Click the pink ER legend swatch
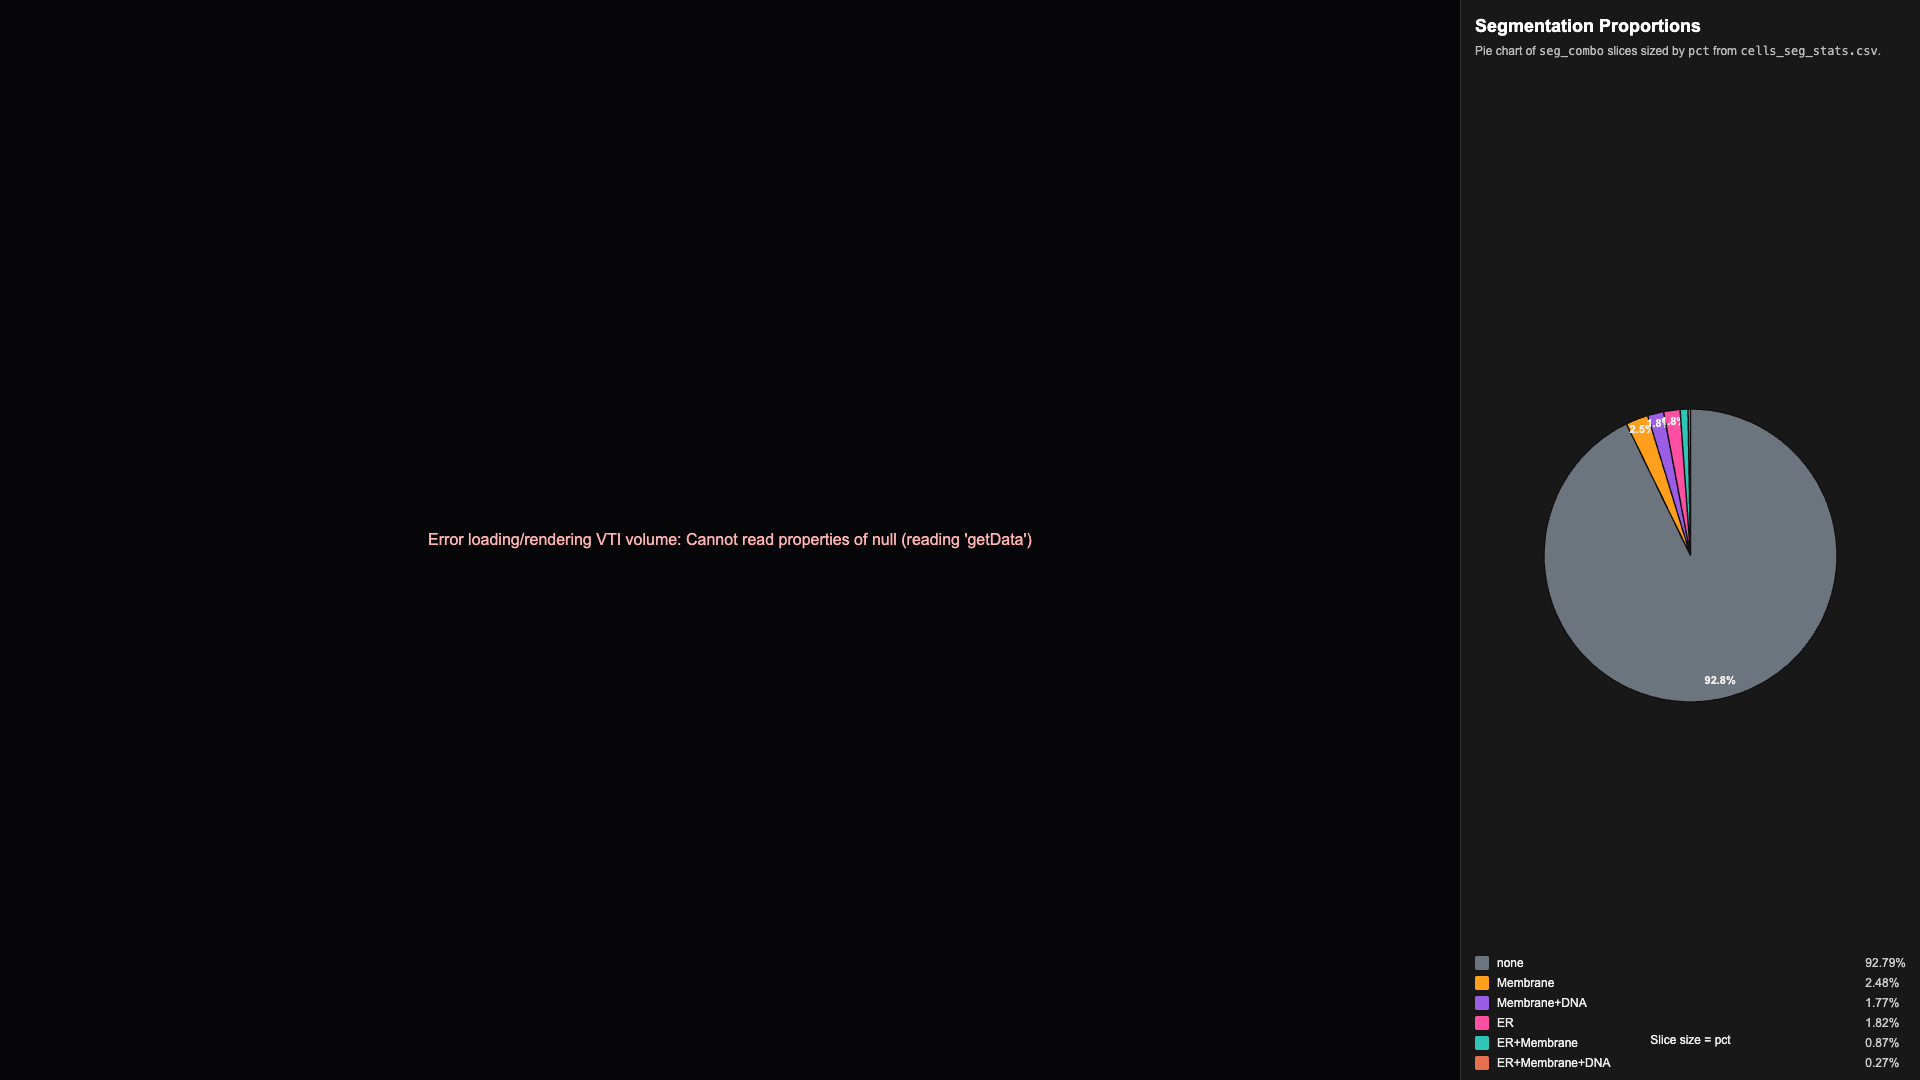This screenshot has width=1920, height=1080. click(1482, 1023)
